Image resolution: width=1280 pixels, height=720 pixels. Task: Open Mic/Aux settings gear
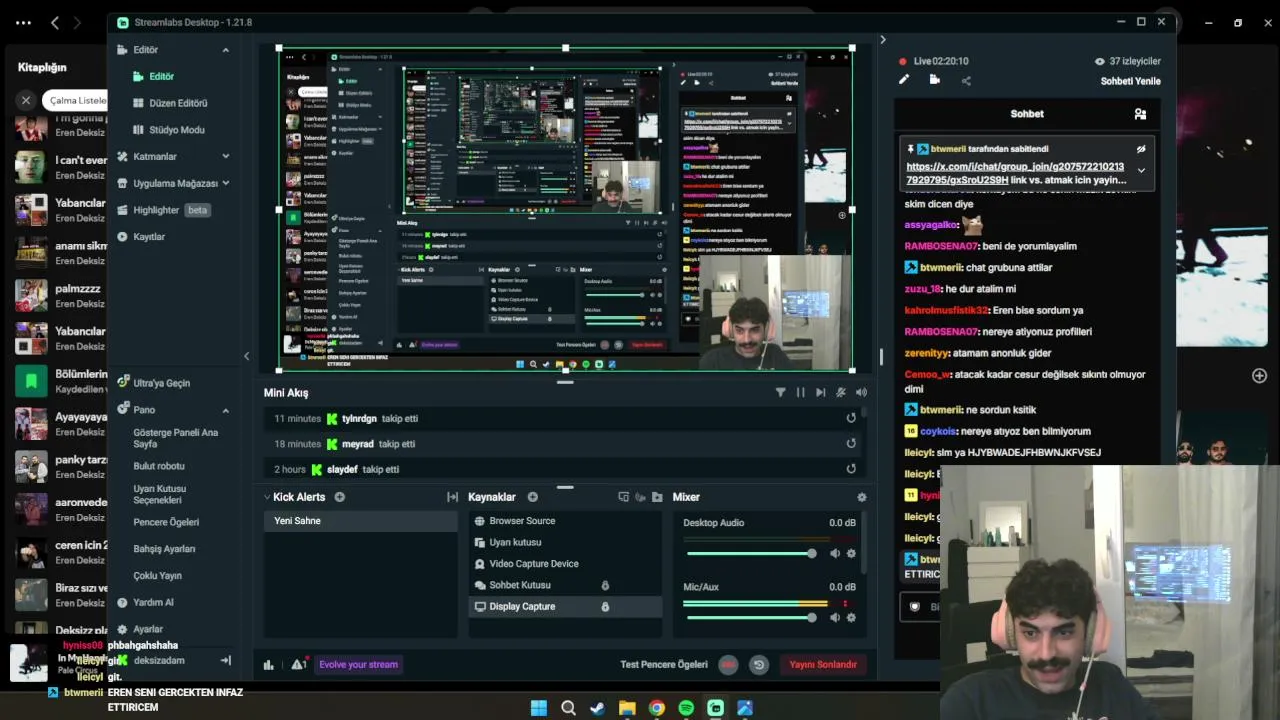coord(851,618)
